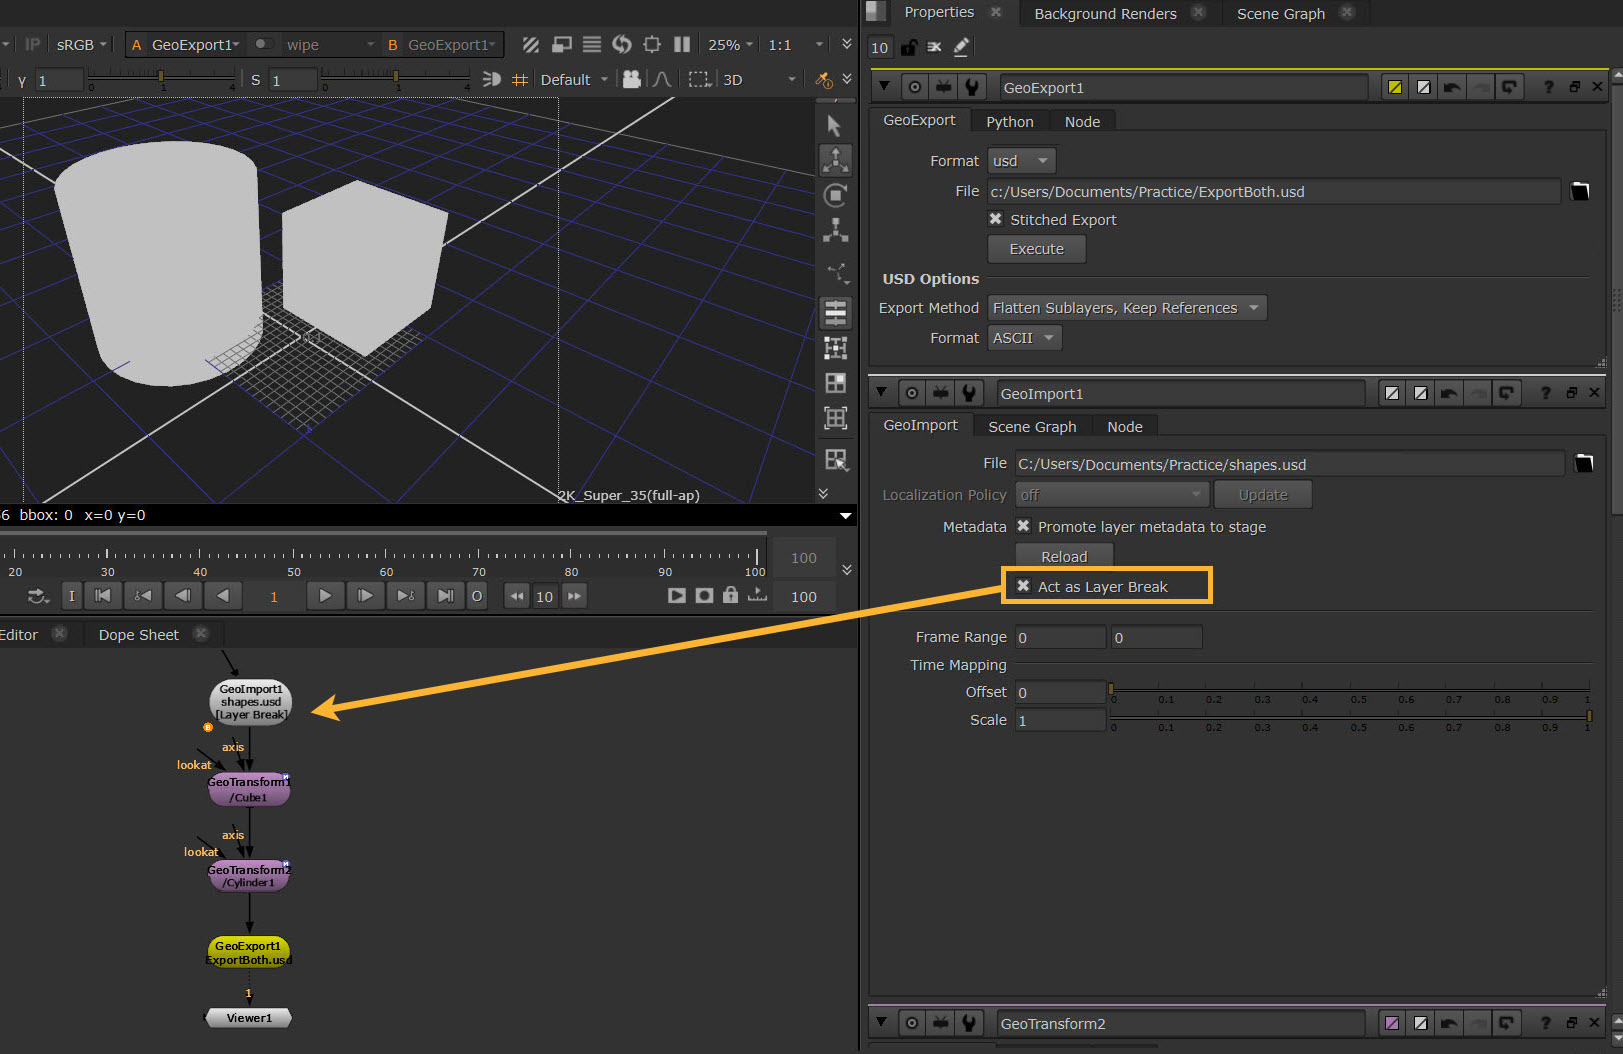The width and height of the screenshot is (1623, 1054).
Task: Open GeoExport Format usd dropdown
Action: pos(1021,160)
